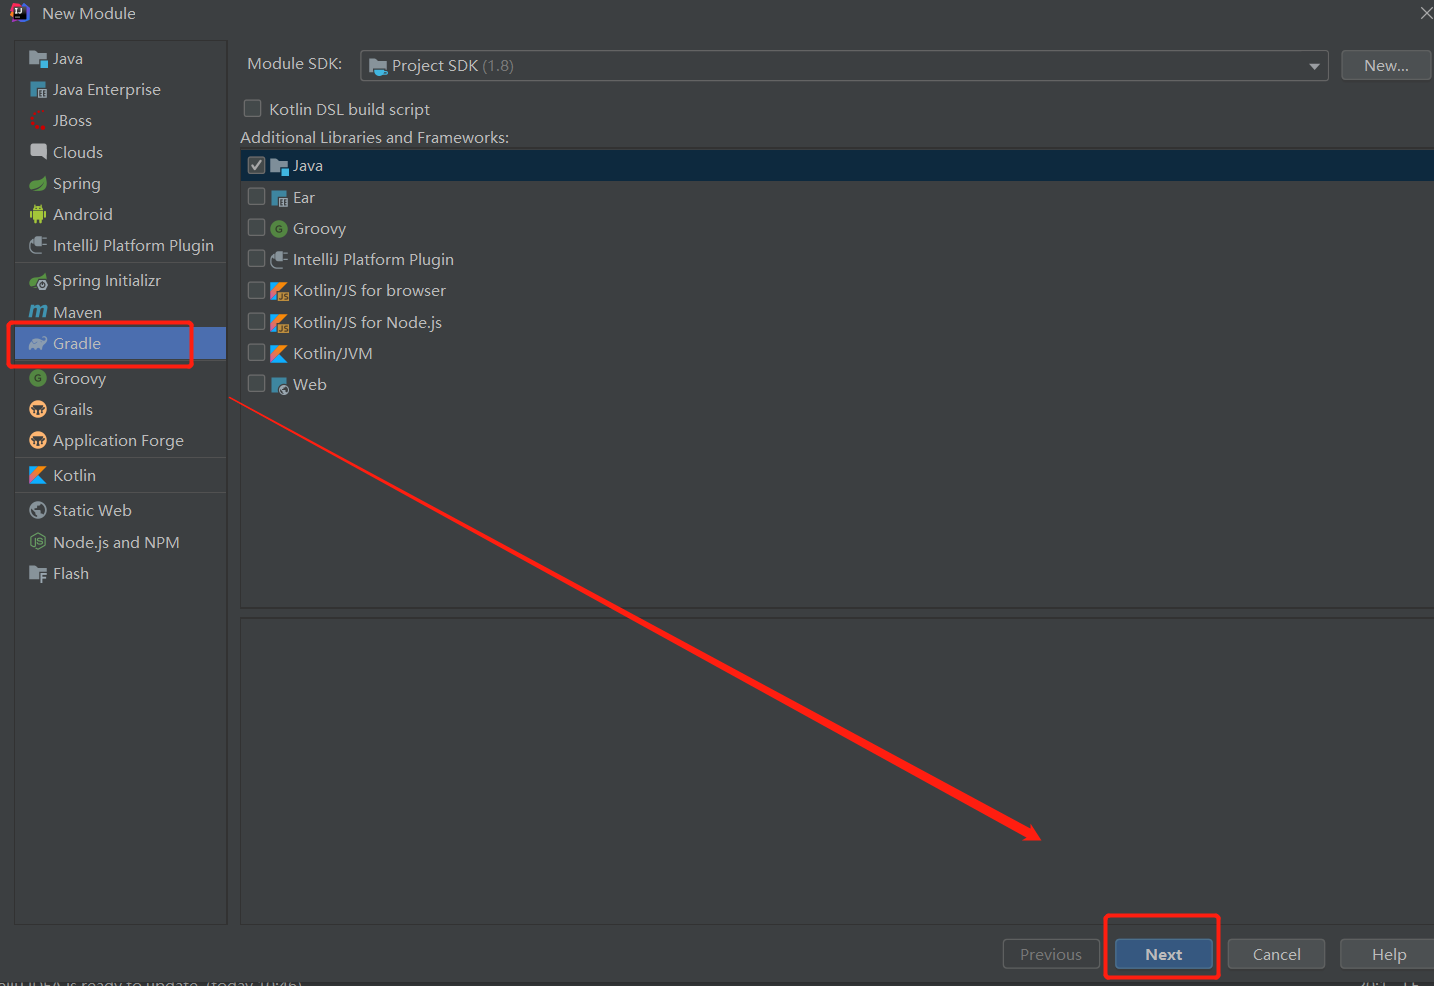
Task: Click the Java folder icon in sidebar
Action: click(x=38, y=58)
